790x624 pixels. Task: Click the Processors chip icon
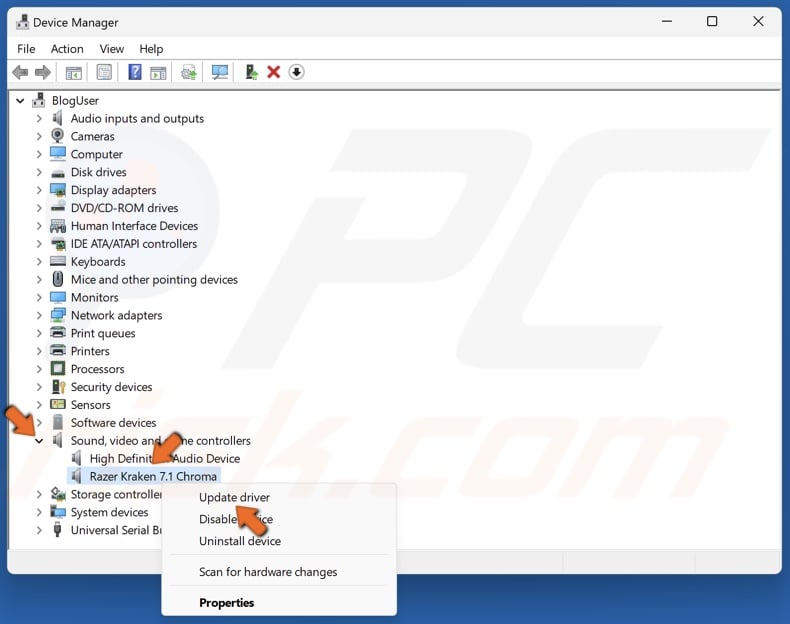pyautogui.click(x=58, y=369)
